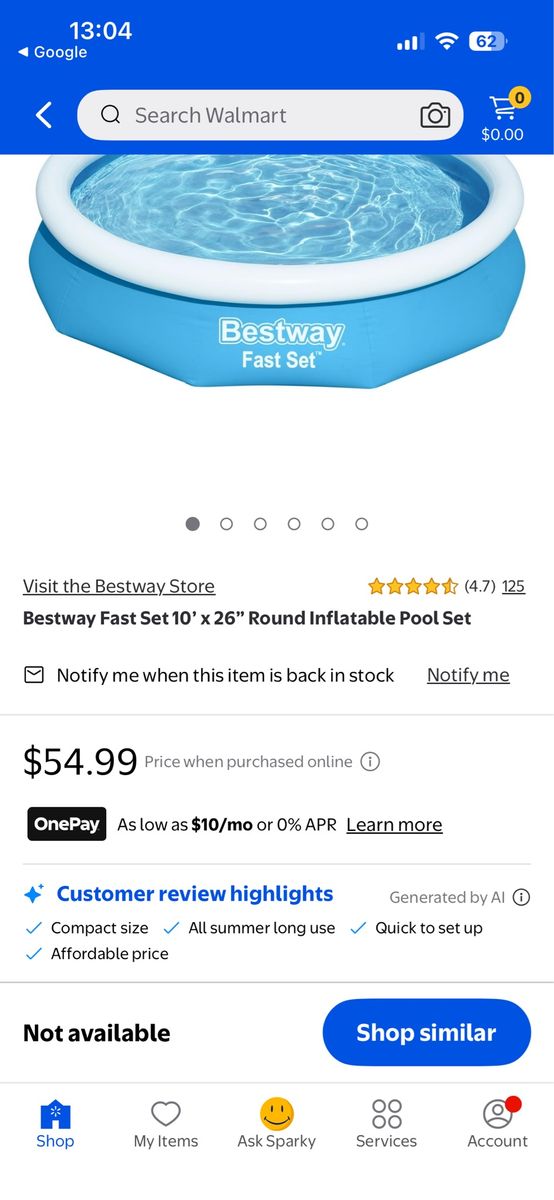Select the fourth image carousel dot
This screenshot has height=1200, width=554.
[x=294, y=524]
